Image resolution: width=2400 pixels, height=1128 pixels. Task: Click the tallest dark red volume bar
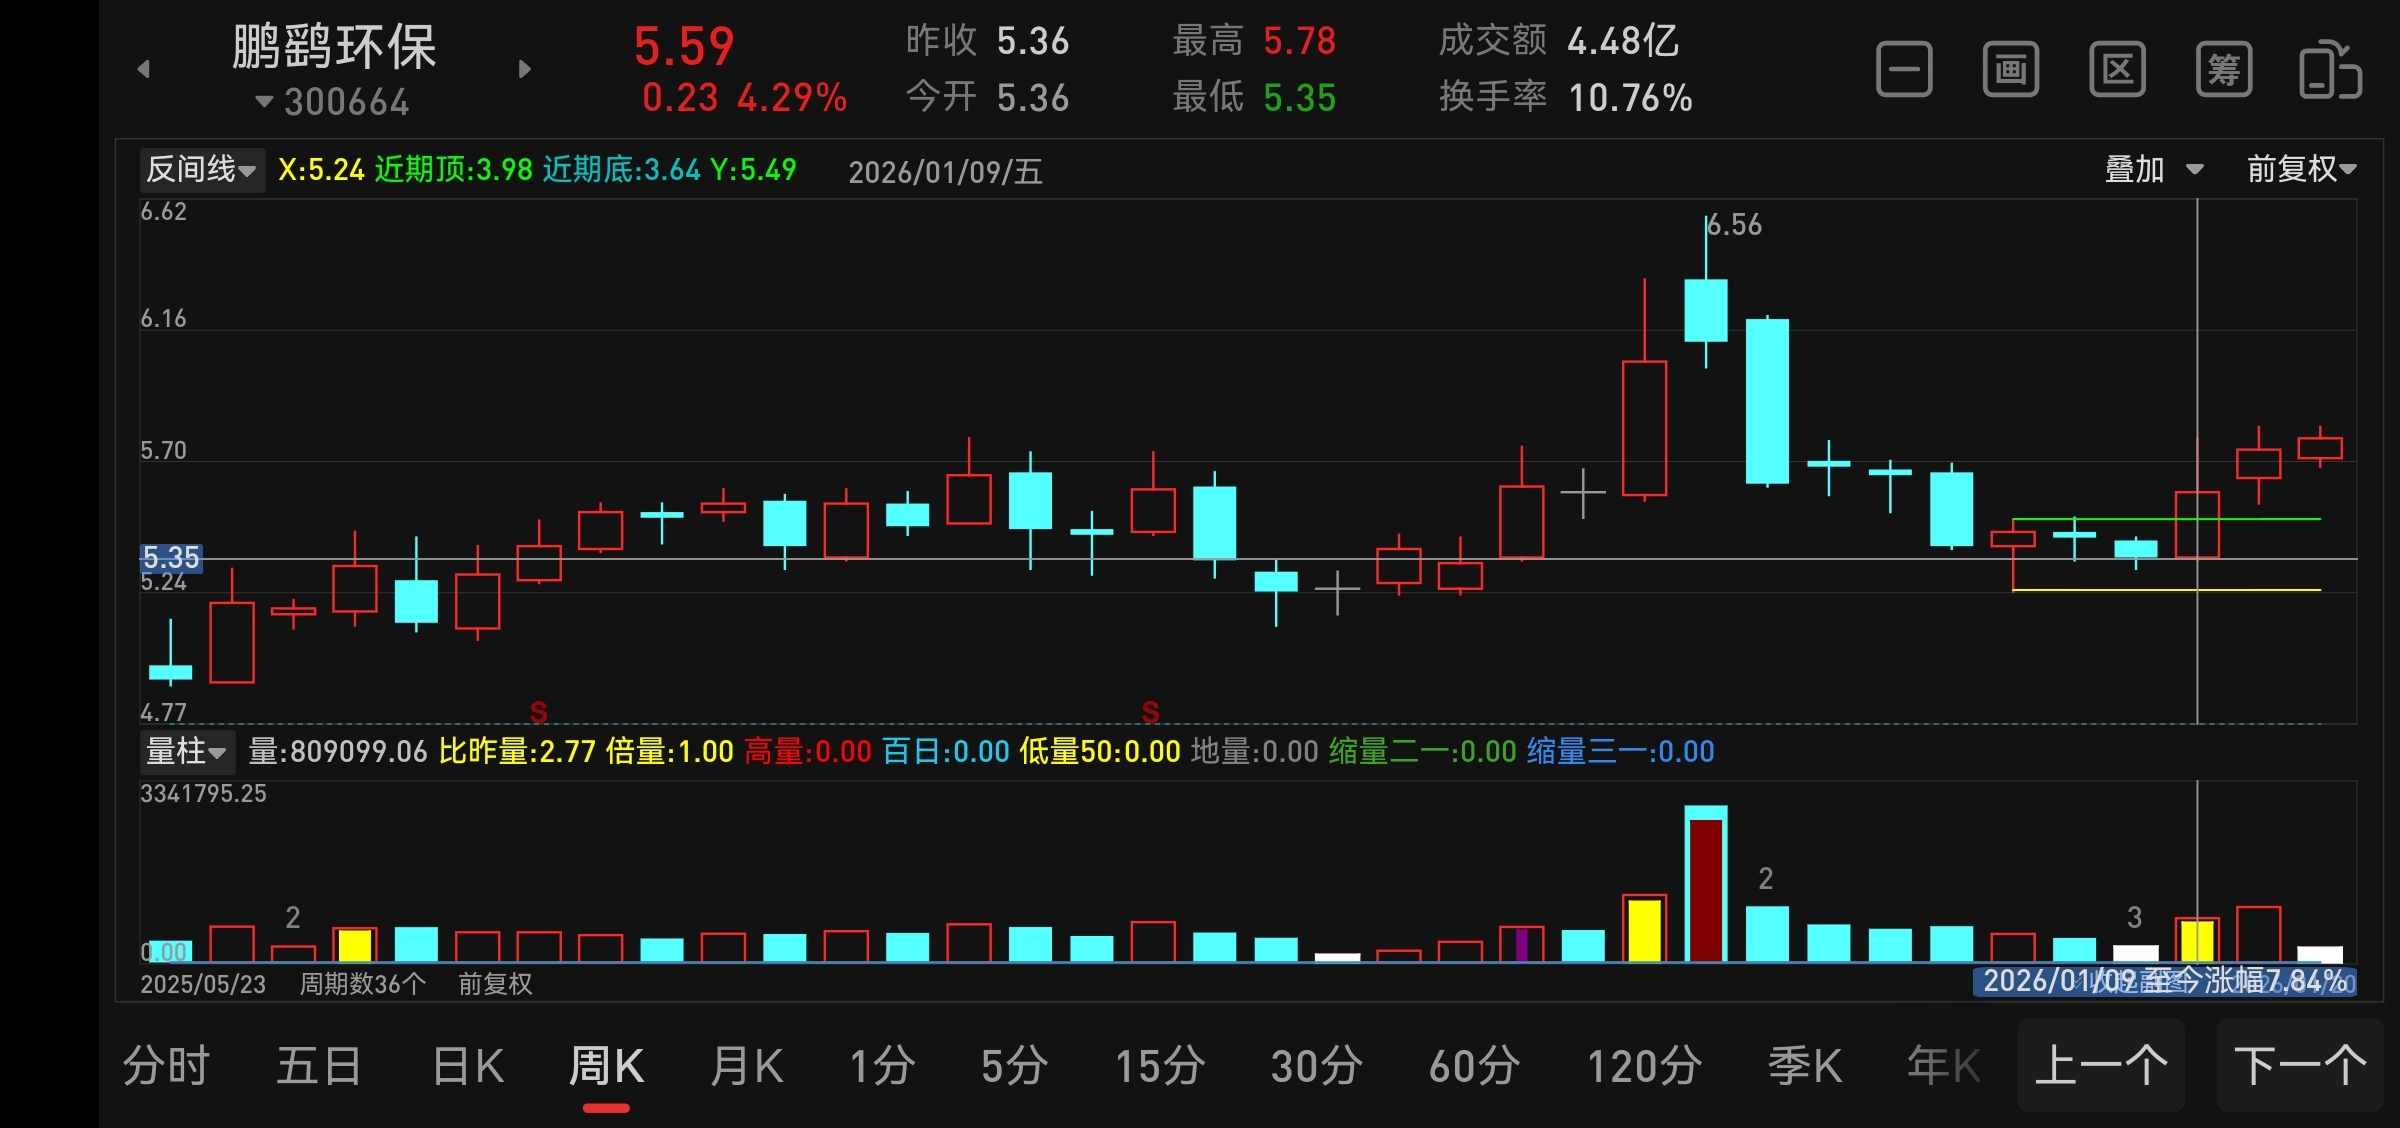point(1706,890)
